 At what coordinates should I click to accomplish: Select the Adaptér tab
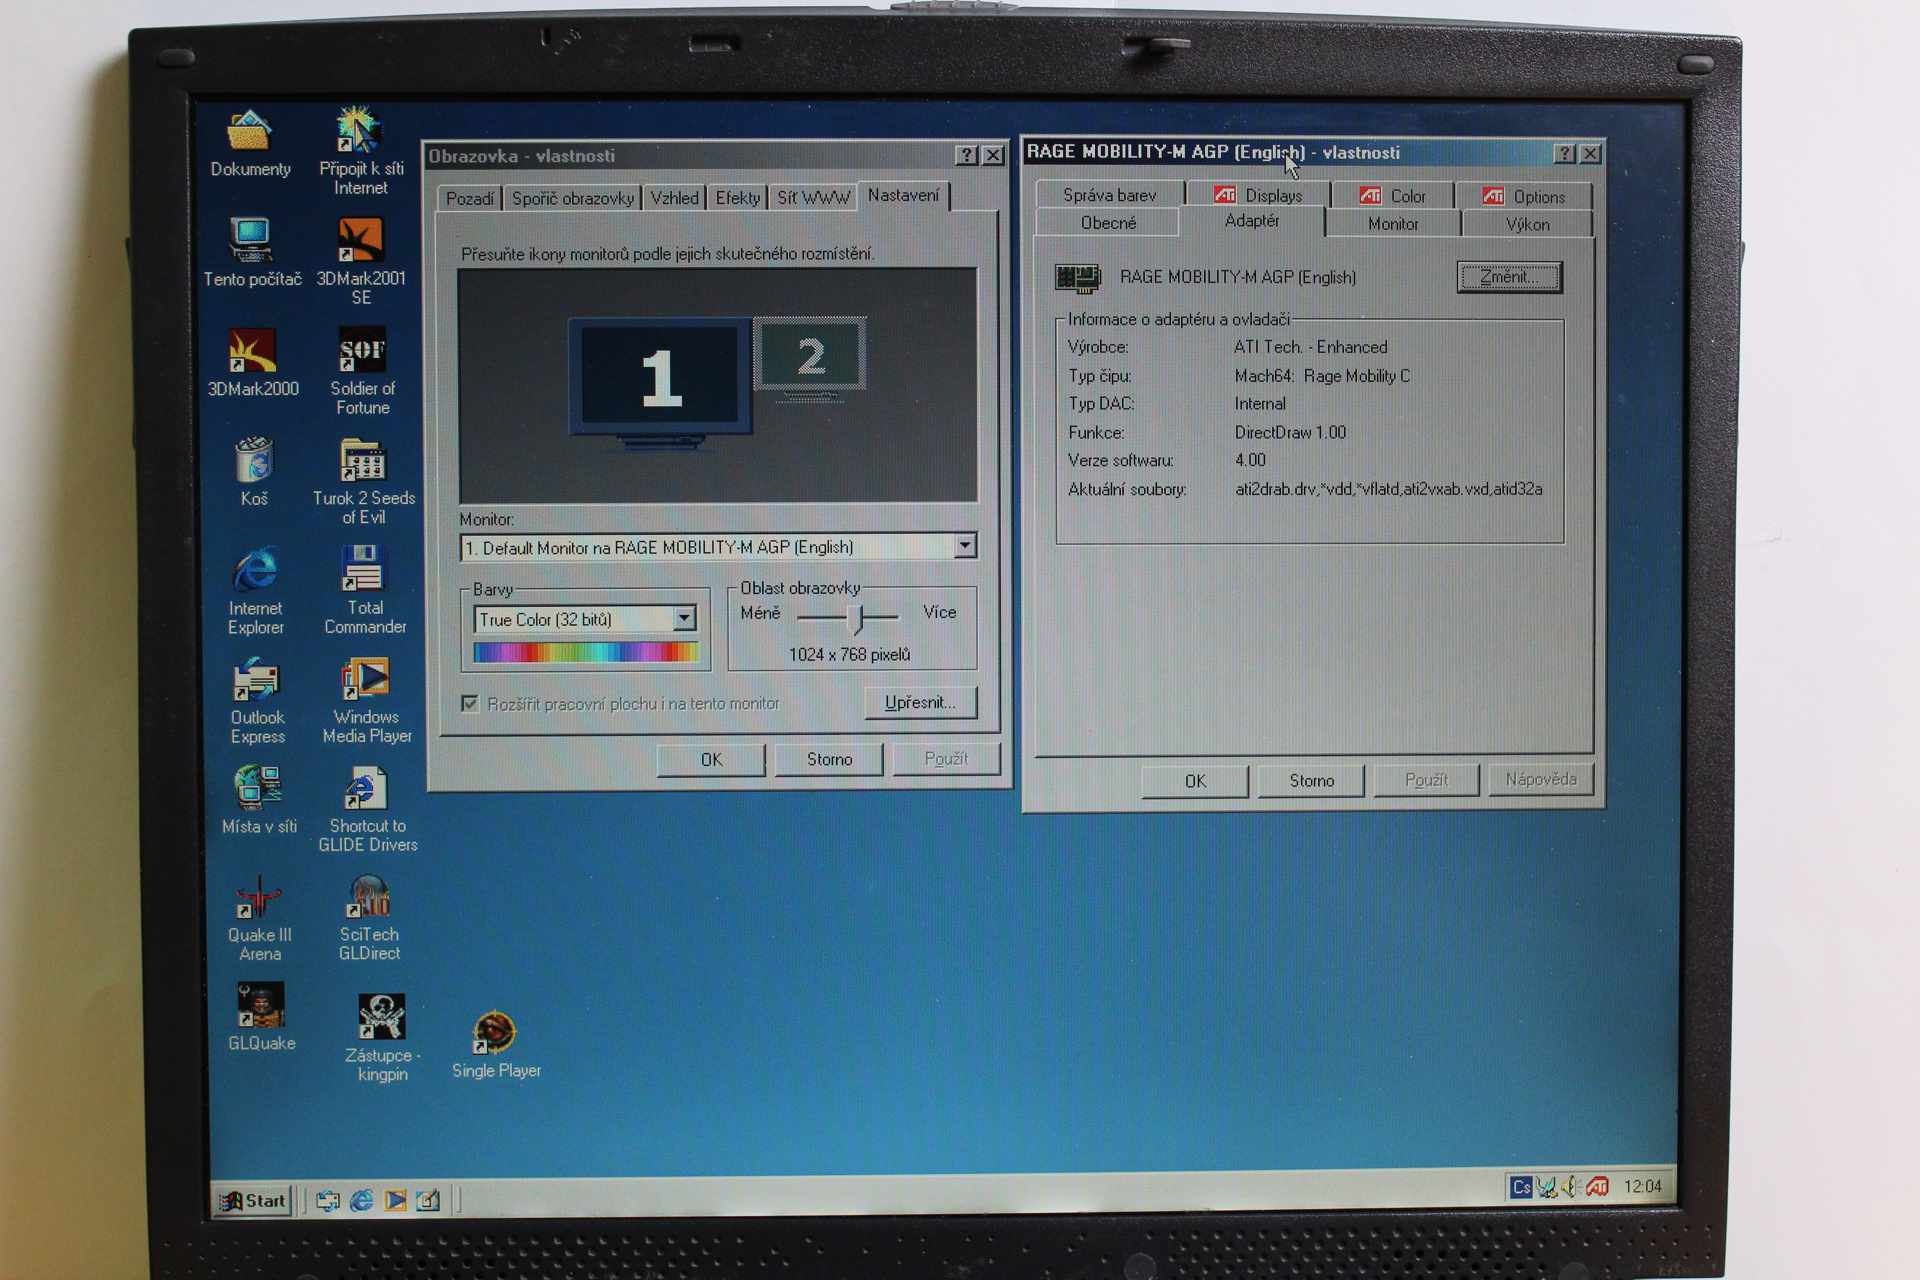click(x=1252, y=221)
